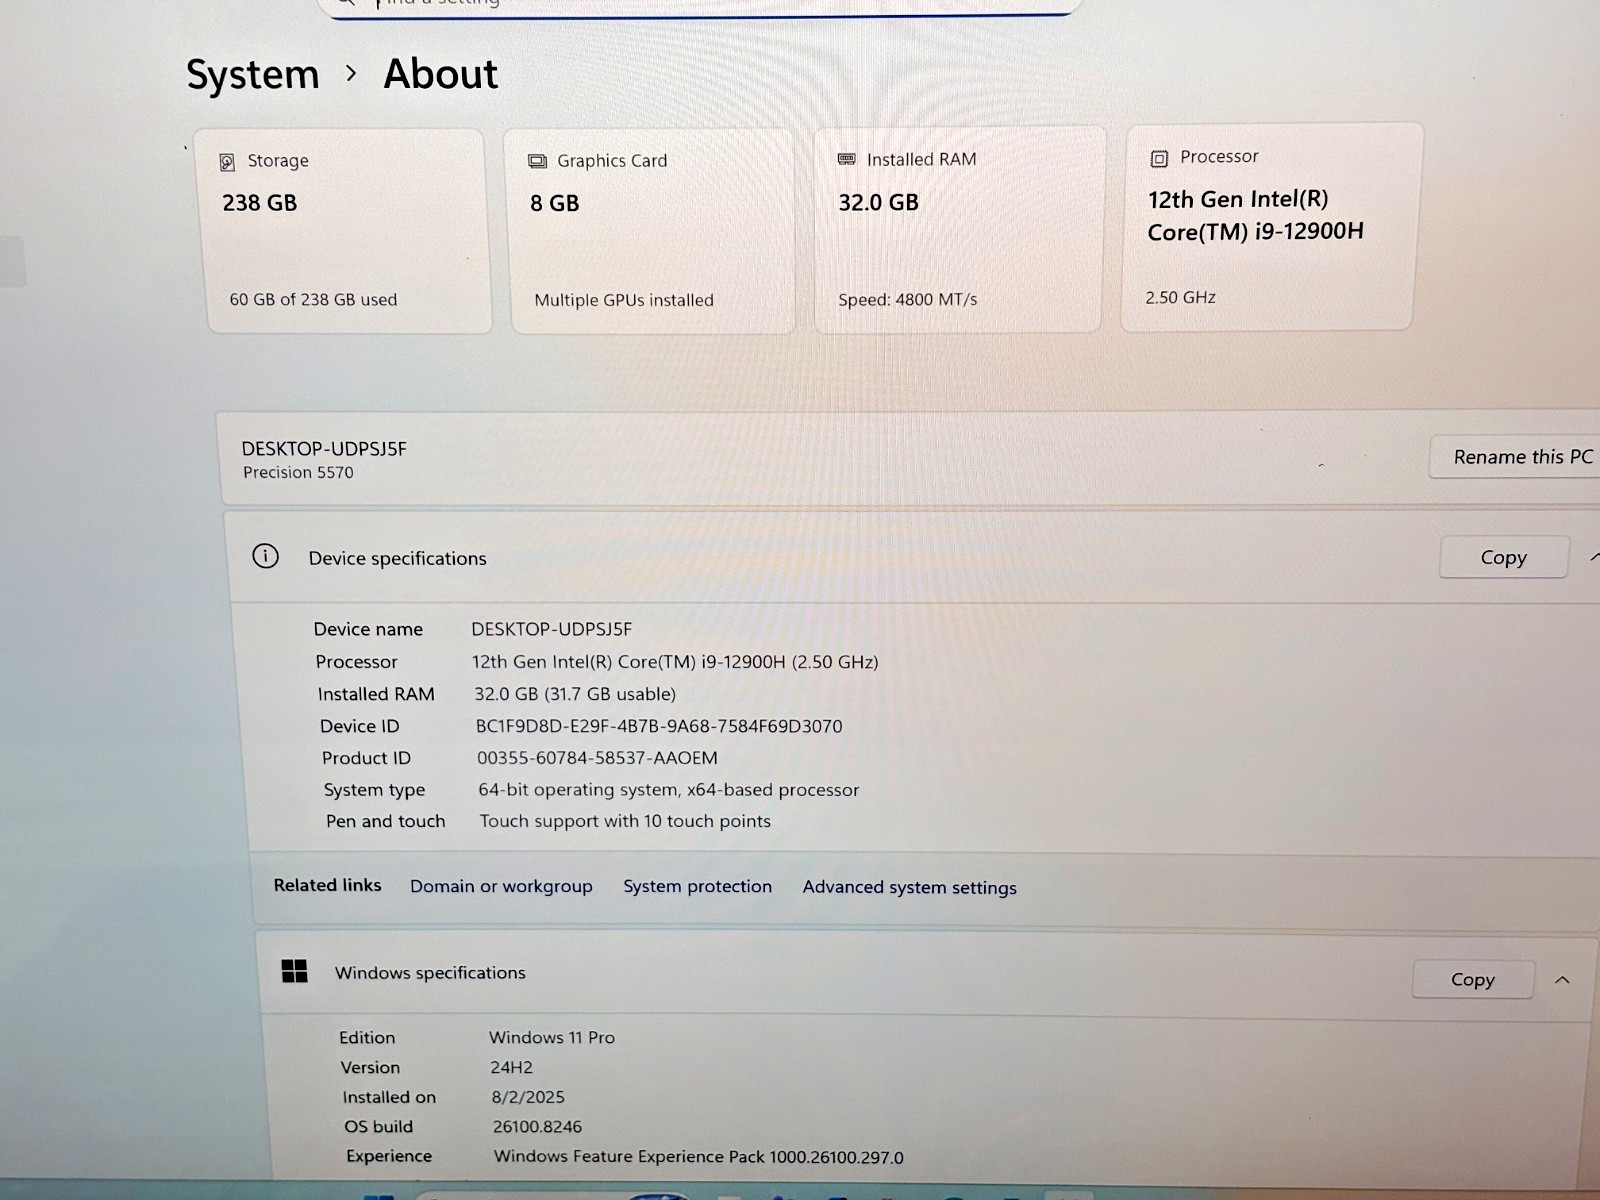Select 64-bit operating system text
This screenshot has height=1200, width=1600.
[668, 789]
